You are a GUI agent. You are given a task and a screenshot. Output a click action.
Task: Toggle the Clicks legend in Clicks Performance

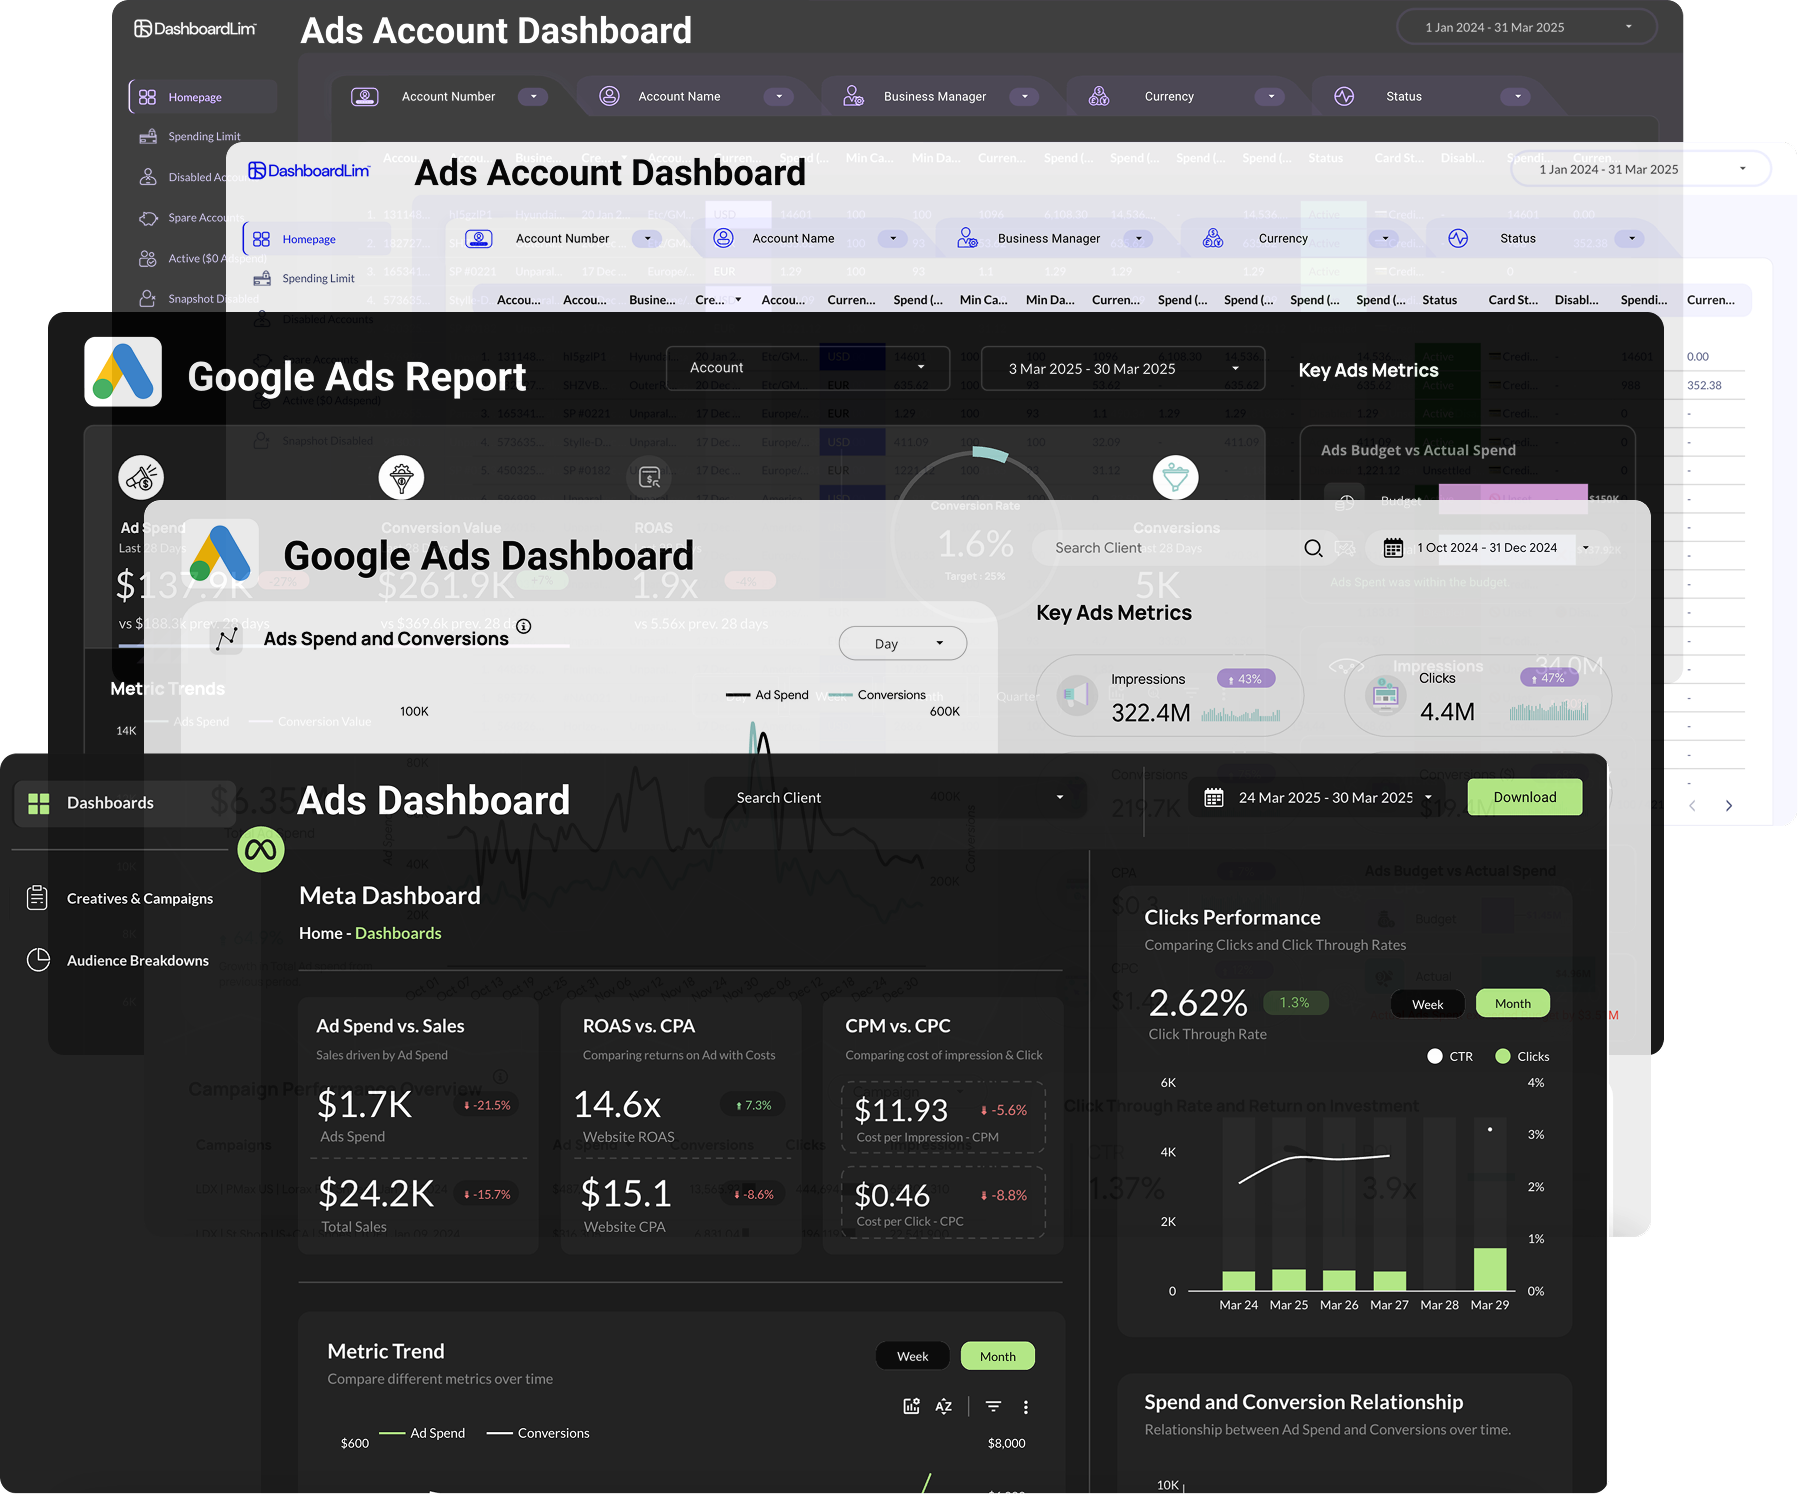point(1522,1056)
